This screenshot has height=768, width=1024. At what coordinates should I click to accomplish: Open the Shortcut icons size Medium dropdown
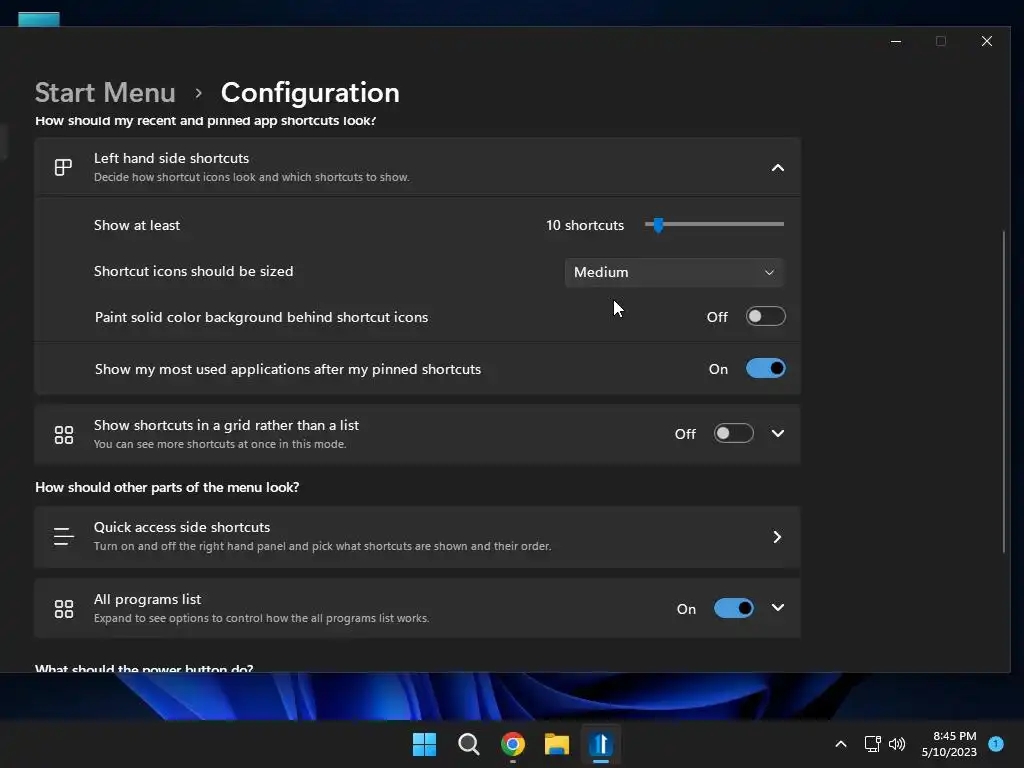[674, 272]
